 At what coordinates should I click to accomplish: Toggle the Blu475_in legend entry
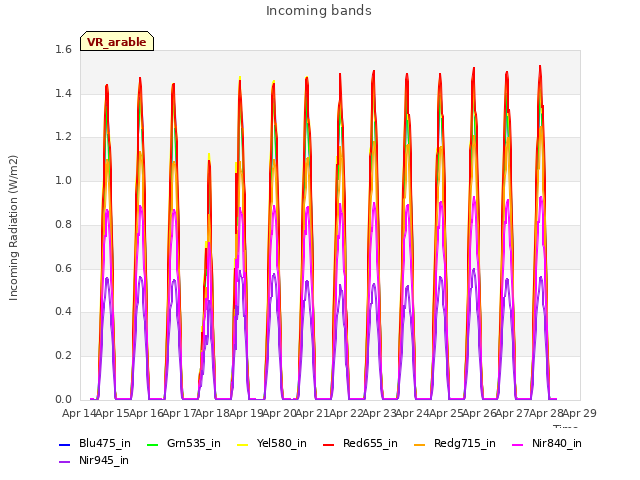[95, 443]
